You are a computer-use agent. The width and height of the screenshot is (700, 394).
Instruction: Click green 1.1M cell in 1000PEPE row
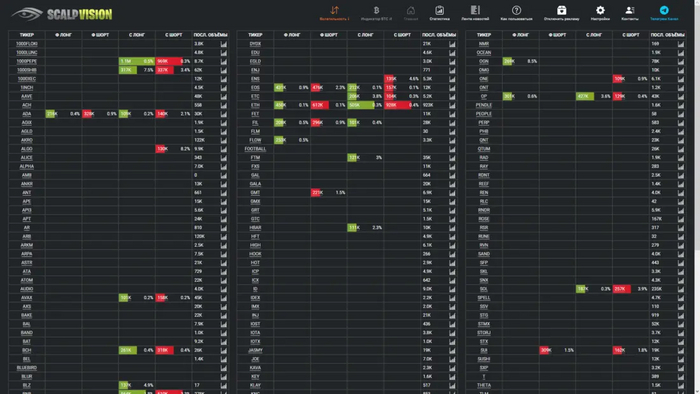[x=137, y=61]
